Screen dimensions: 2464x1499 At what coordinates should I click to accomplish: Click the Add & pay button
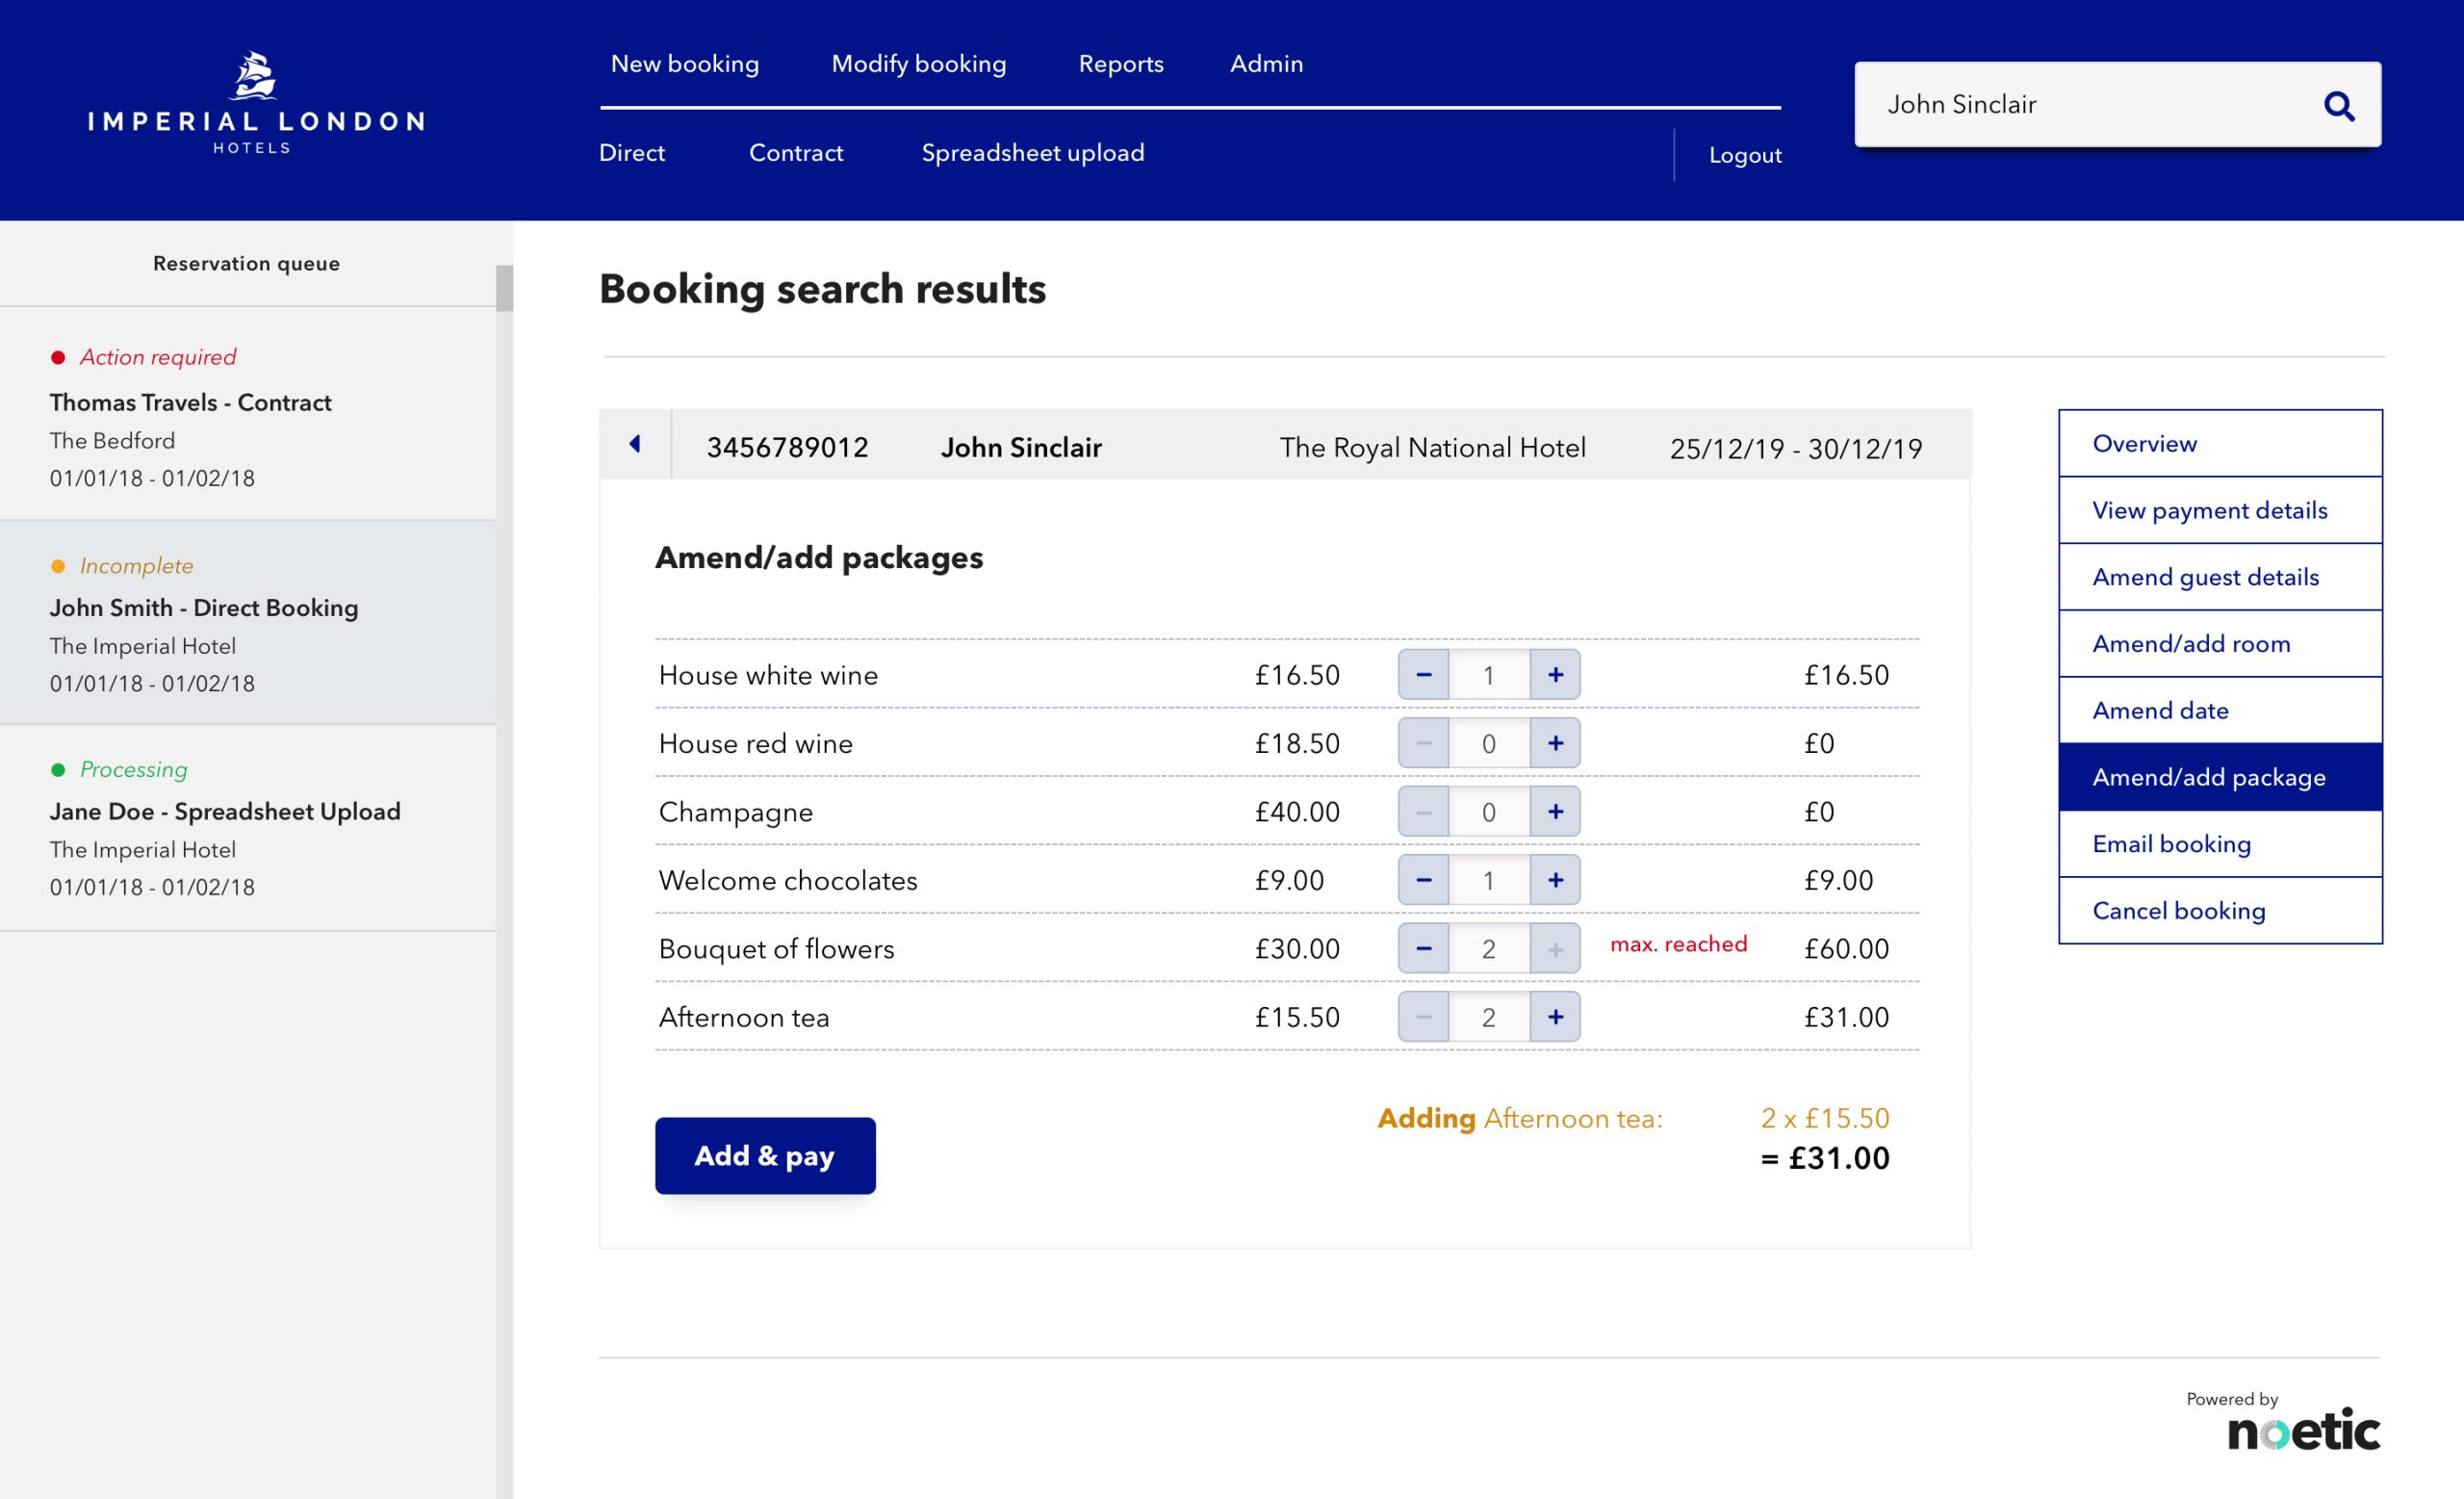(x=765, y=1156)
